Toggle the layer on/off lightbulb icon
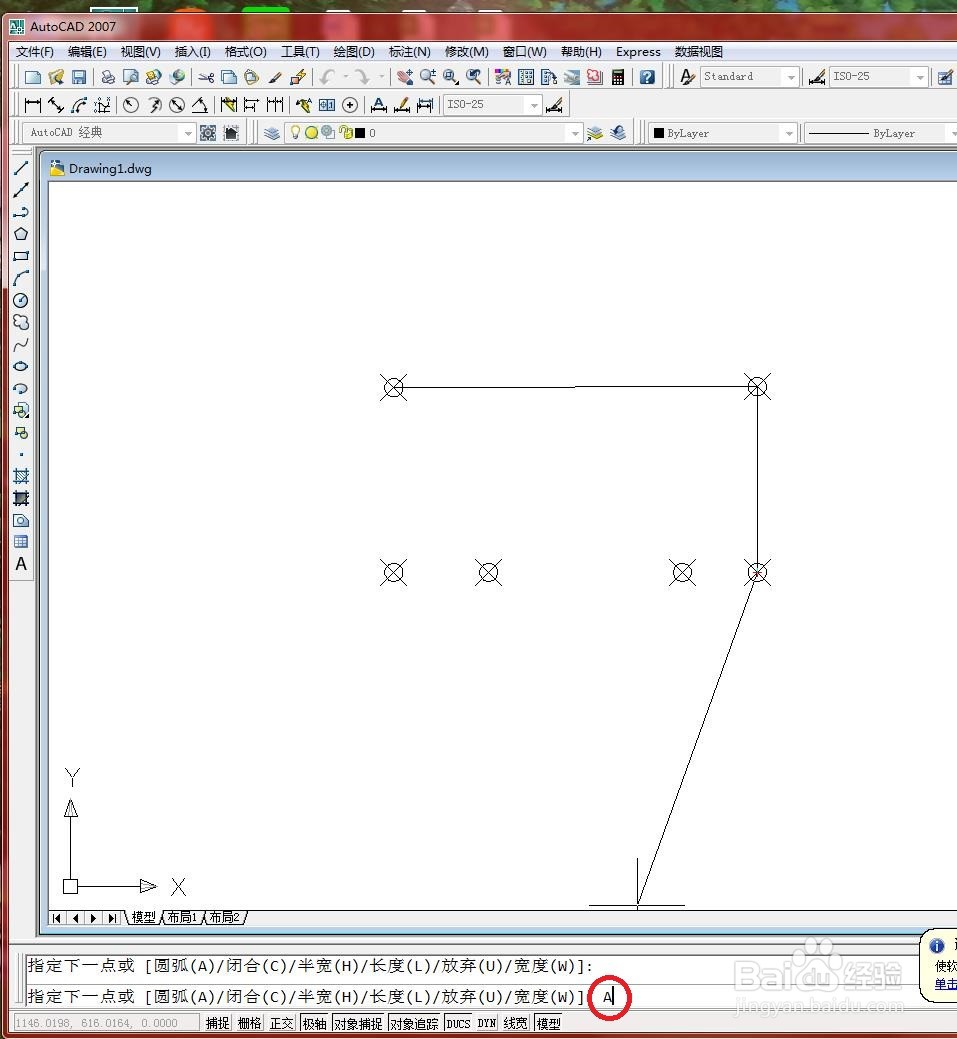Image resolution: width=957 pixels, height=1039 pixels. click(296, 133)
